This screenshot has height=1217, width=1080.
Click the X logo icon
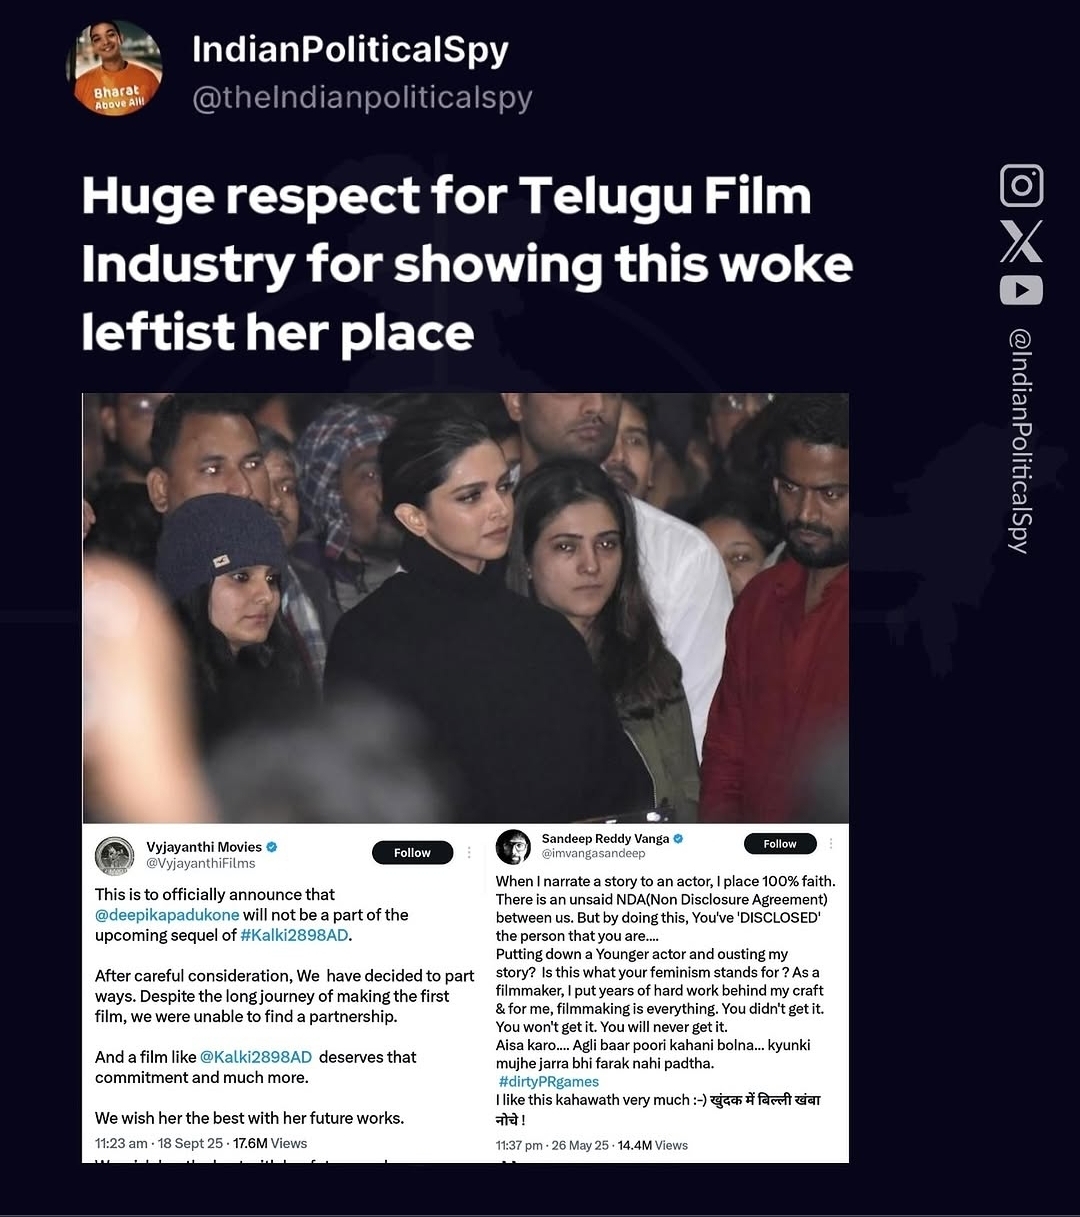[1021, 241]
